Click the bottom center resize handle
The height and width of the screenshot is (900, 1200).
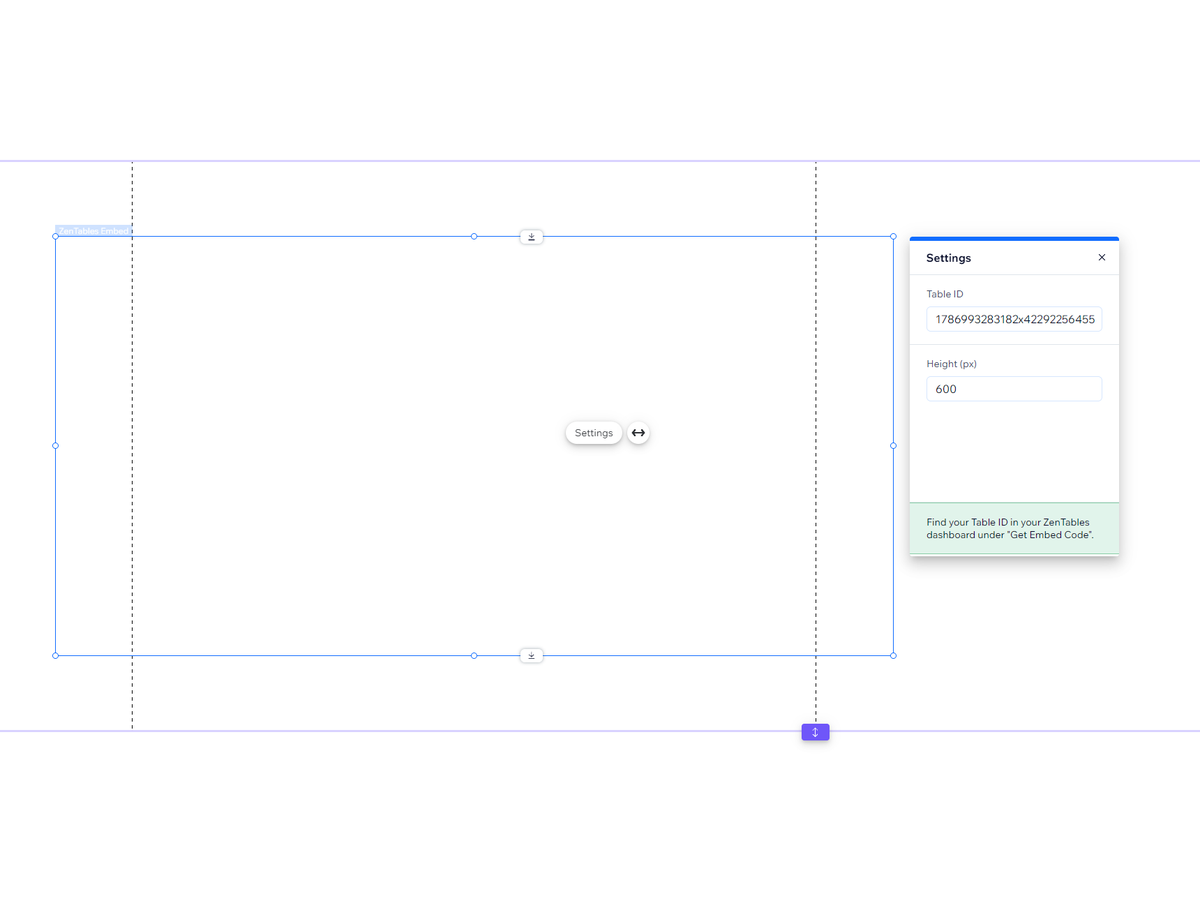pos(474,656)
